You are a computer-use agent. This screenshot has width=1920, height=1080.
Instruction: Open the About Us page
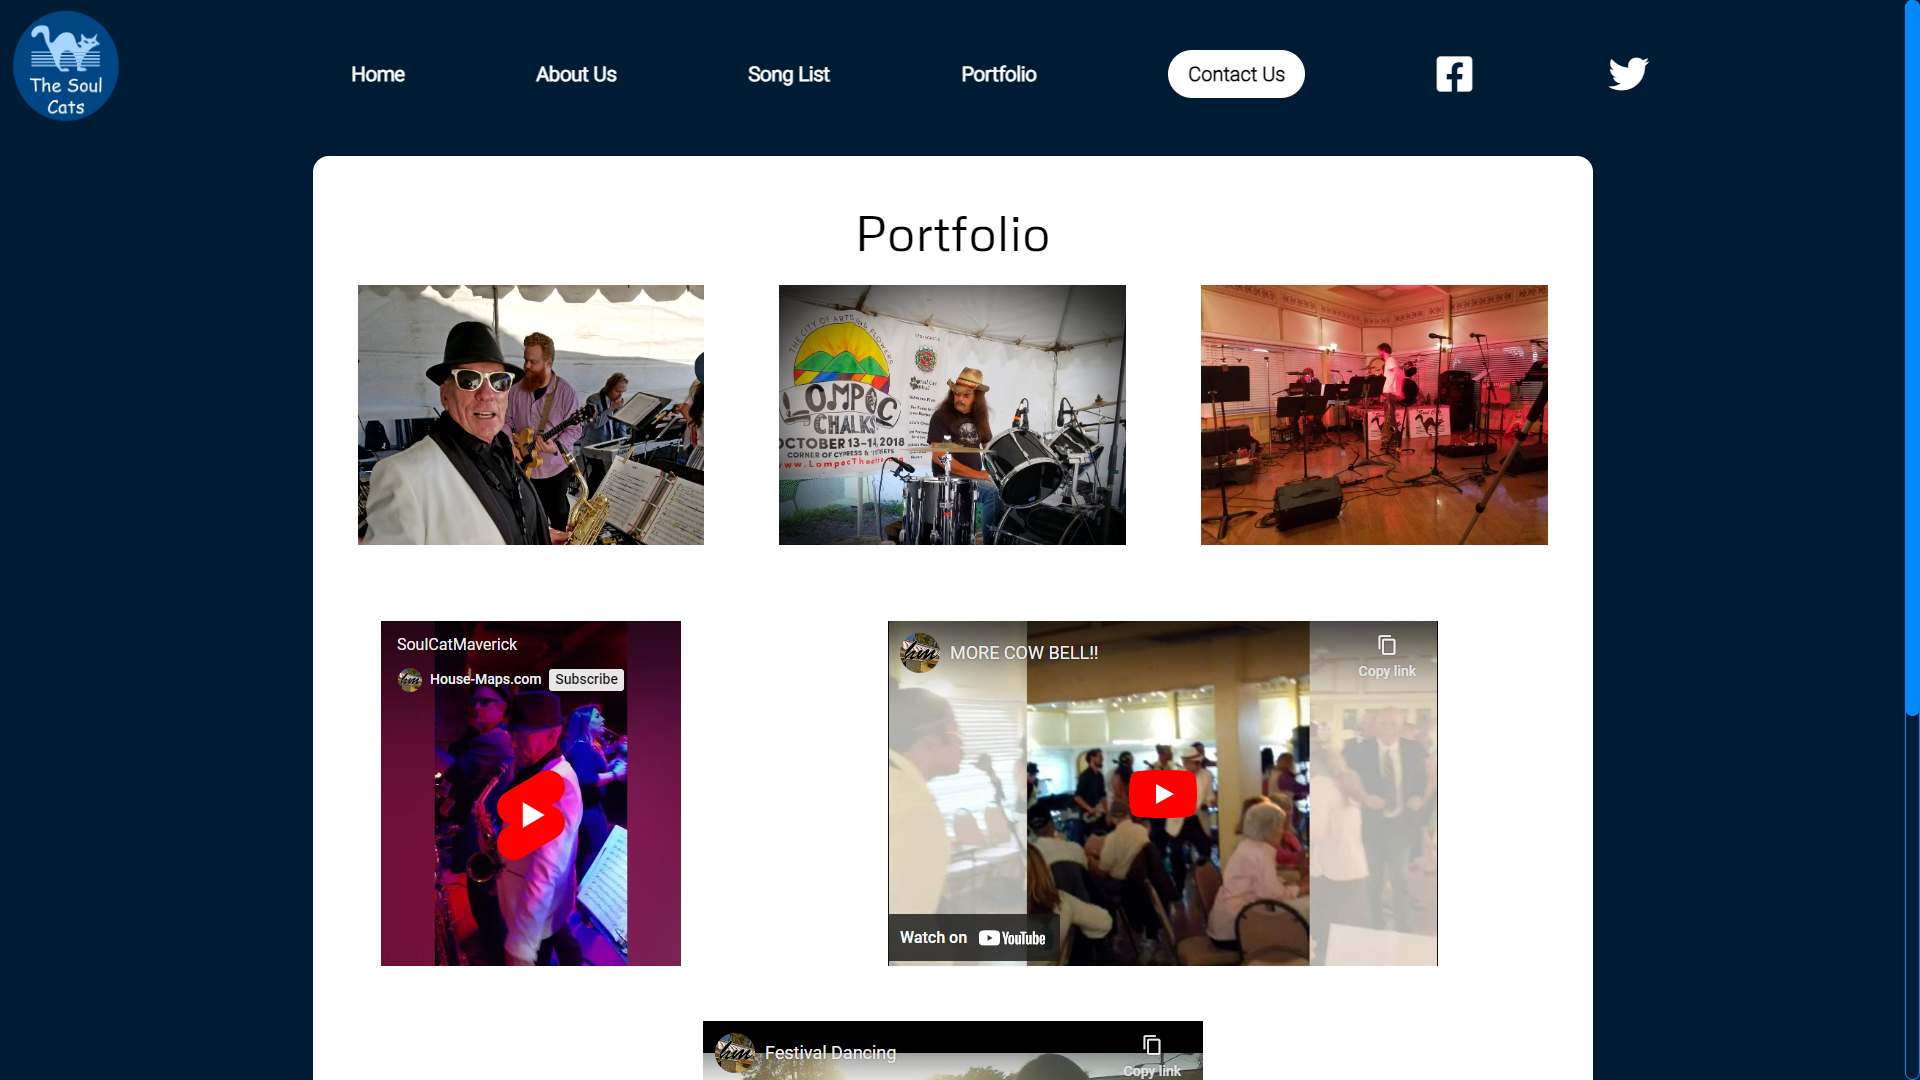pyautogui.click(x=576, y=74)
